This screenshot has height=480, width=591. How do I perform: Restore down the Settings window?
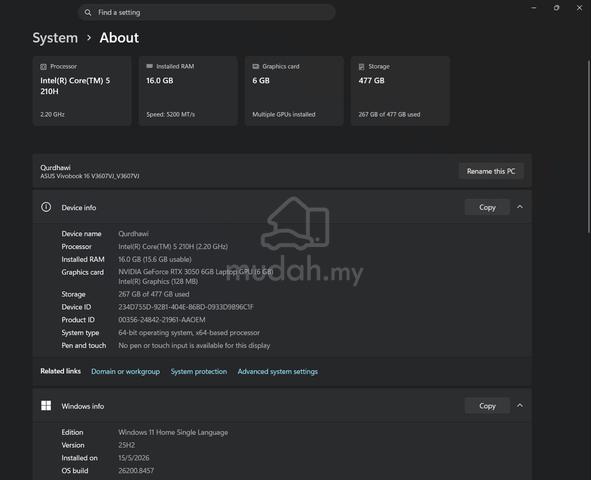coord(556,8)
